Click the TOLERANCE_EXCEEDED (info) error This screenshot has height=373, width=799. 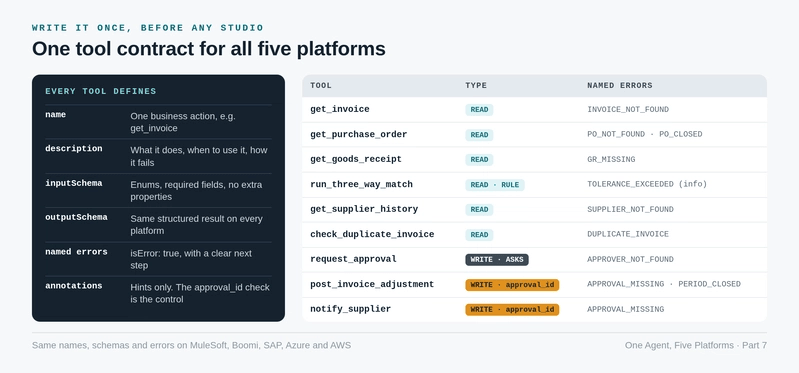(647, 184)
